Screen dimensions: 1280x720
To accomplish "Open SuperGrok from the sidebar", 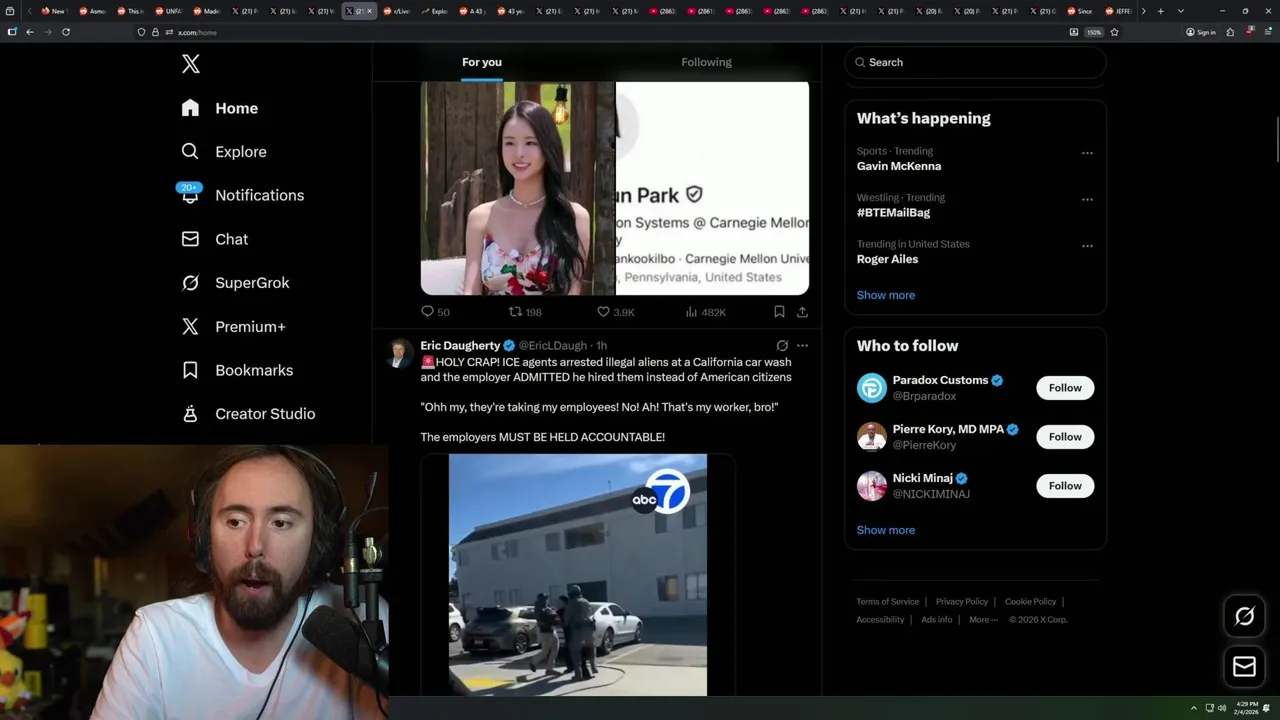I will (236, 283).
